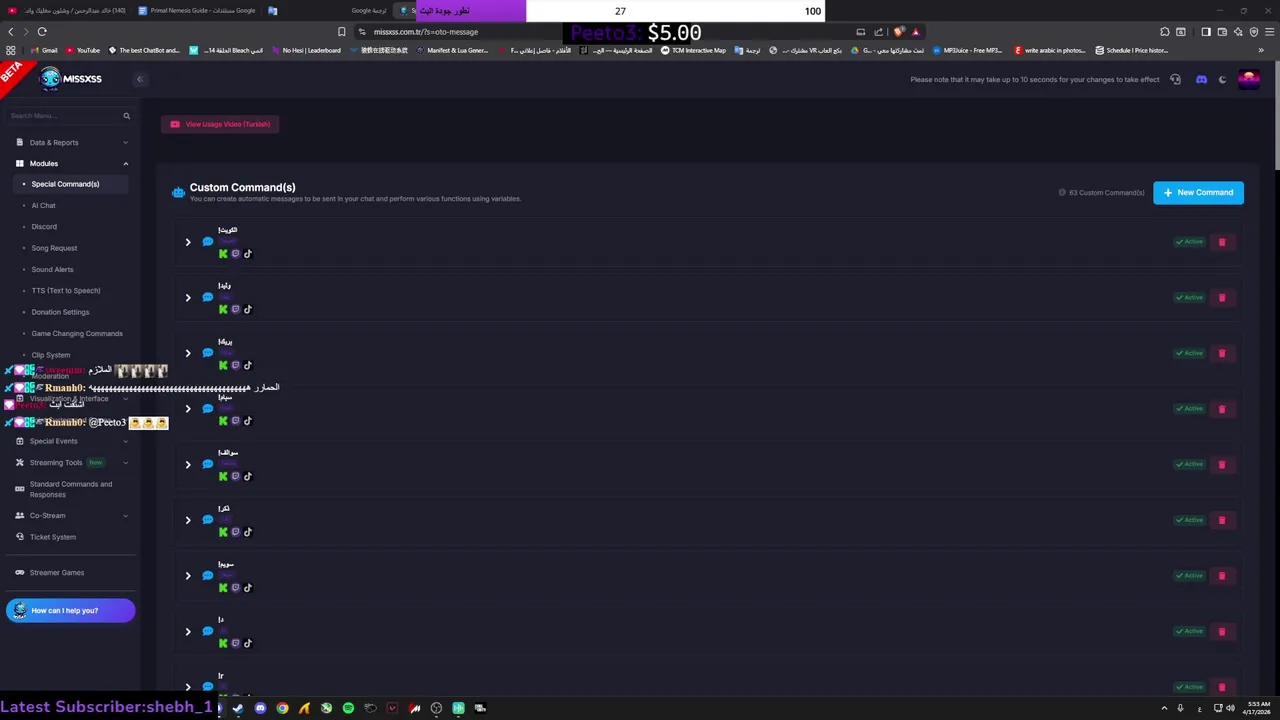Viewport: 1280px width, 720px height.
Task: Open the Discord link in site header
Action: [1201, 80]
